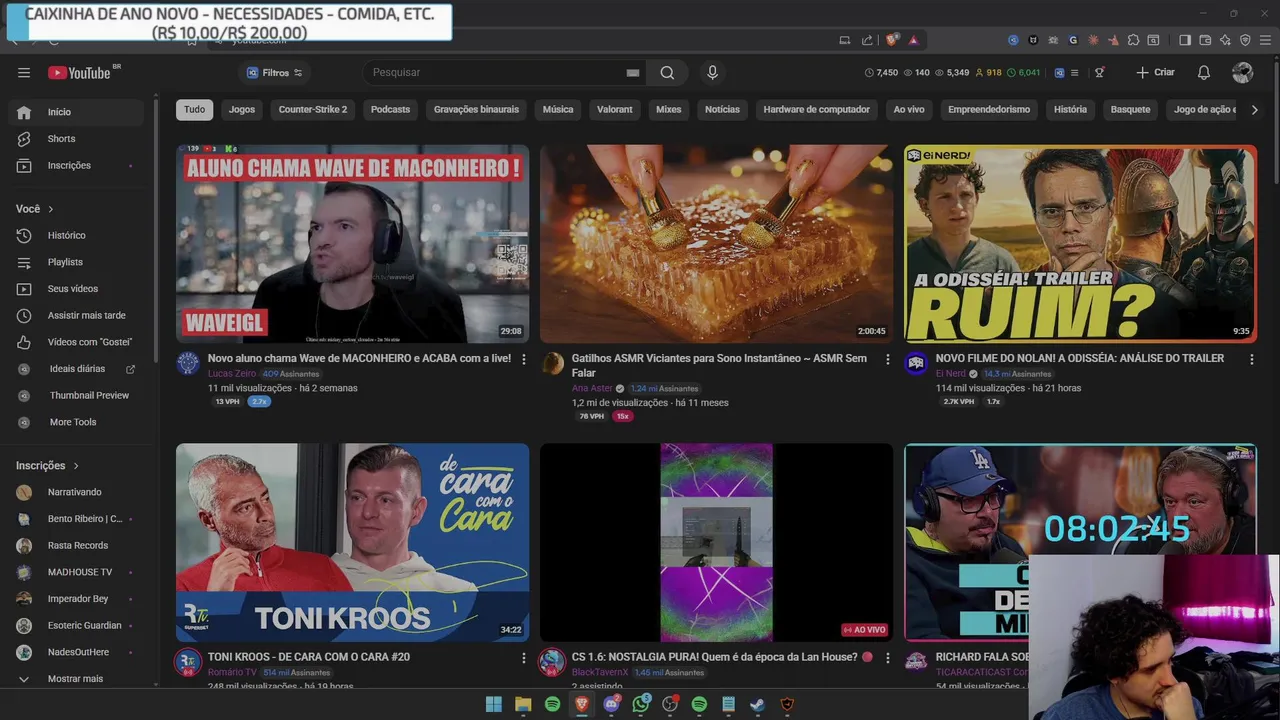Screen dimensions: 1280x720
Task: Play the ALUNO CHAMA WAVE thumbnail
Action: click(353, 243)
